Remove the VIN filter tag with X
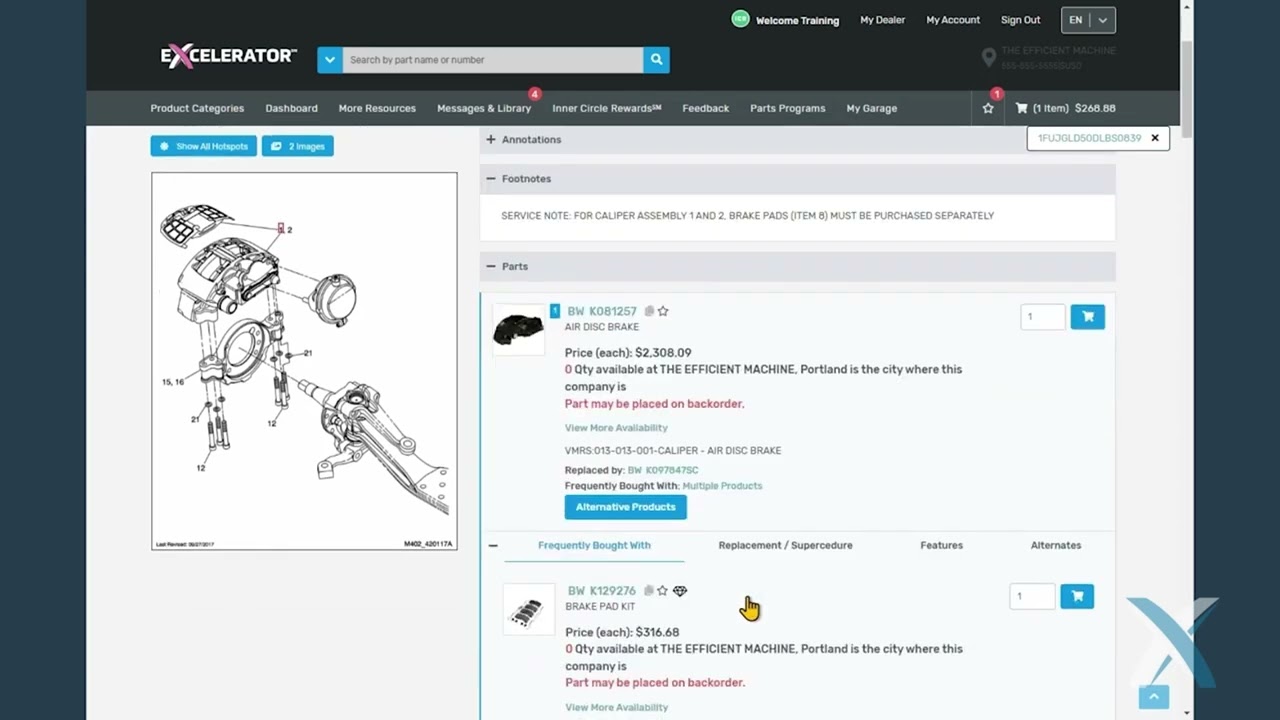The width and height of the screenshot is (1280, 720). [x=1155, y=138]
